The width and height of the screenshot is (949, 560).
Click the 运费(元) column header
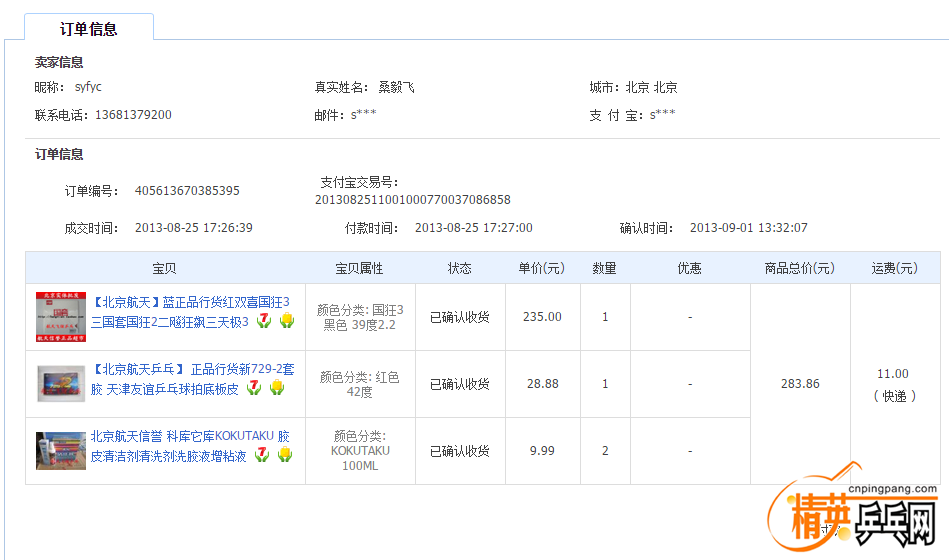pos(895,268)
